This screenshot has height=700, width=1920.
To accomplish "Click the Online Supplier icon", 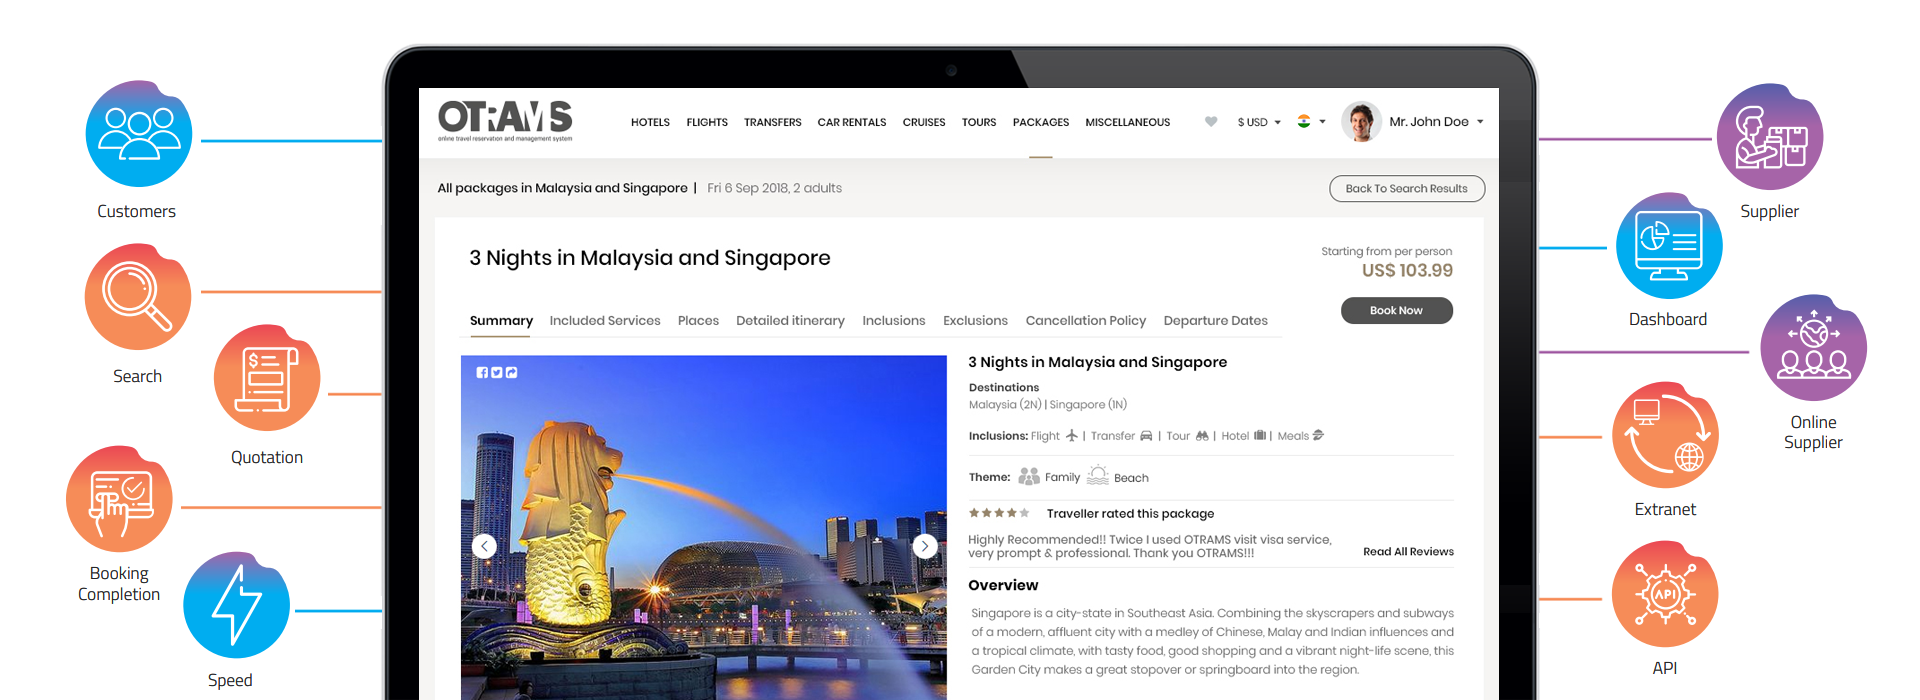I will click(1813, 348).
